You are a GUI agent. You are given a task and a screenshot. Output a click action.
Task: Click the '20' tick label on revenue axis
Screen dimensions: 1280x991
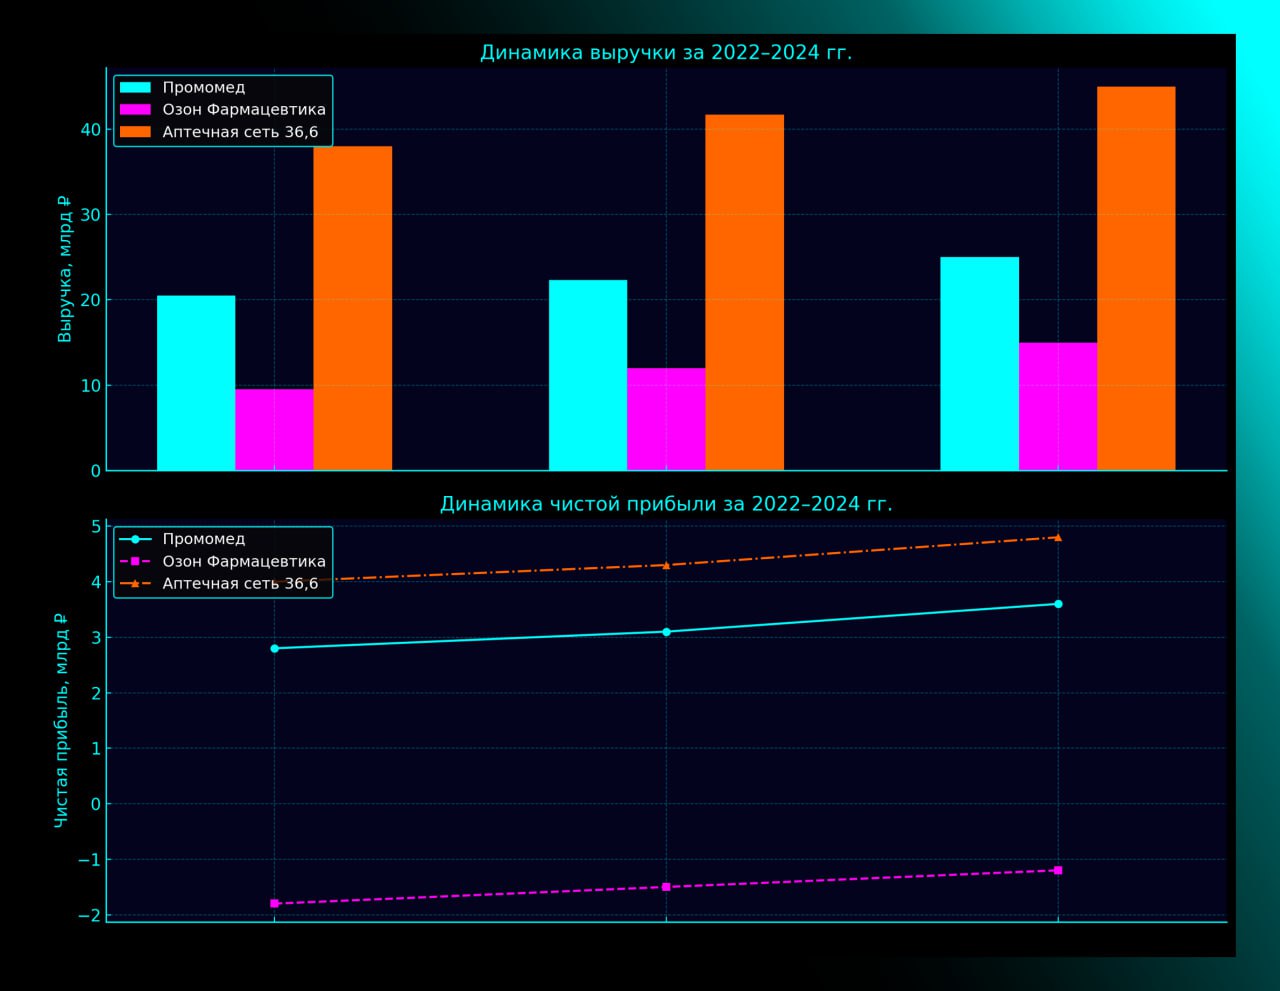coord(91,300)
